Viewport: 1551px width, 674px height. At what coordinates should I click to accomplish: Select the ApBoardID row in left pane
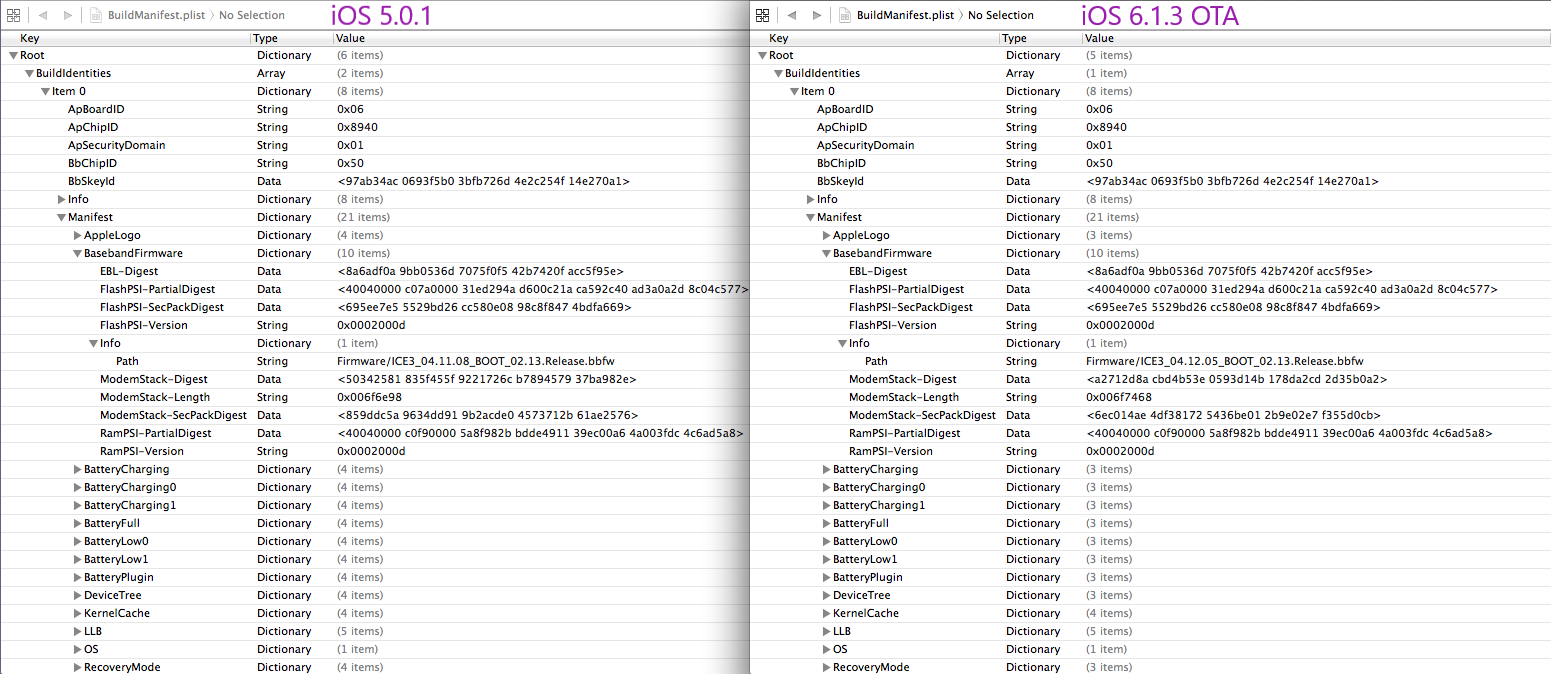click(x=374, y=109)
